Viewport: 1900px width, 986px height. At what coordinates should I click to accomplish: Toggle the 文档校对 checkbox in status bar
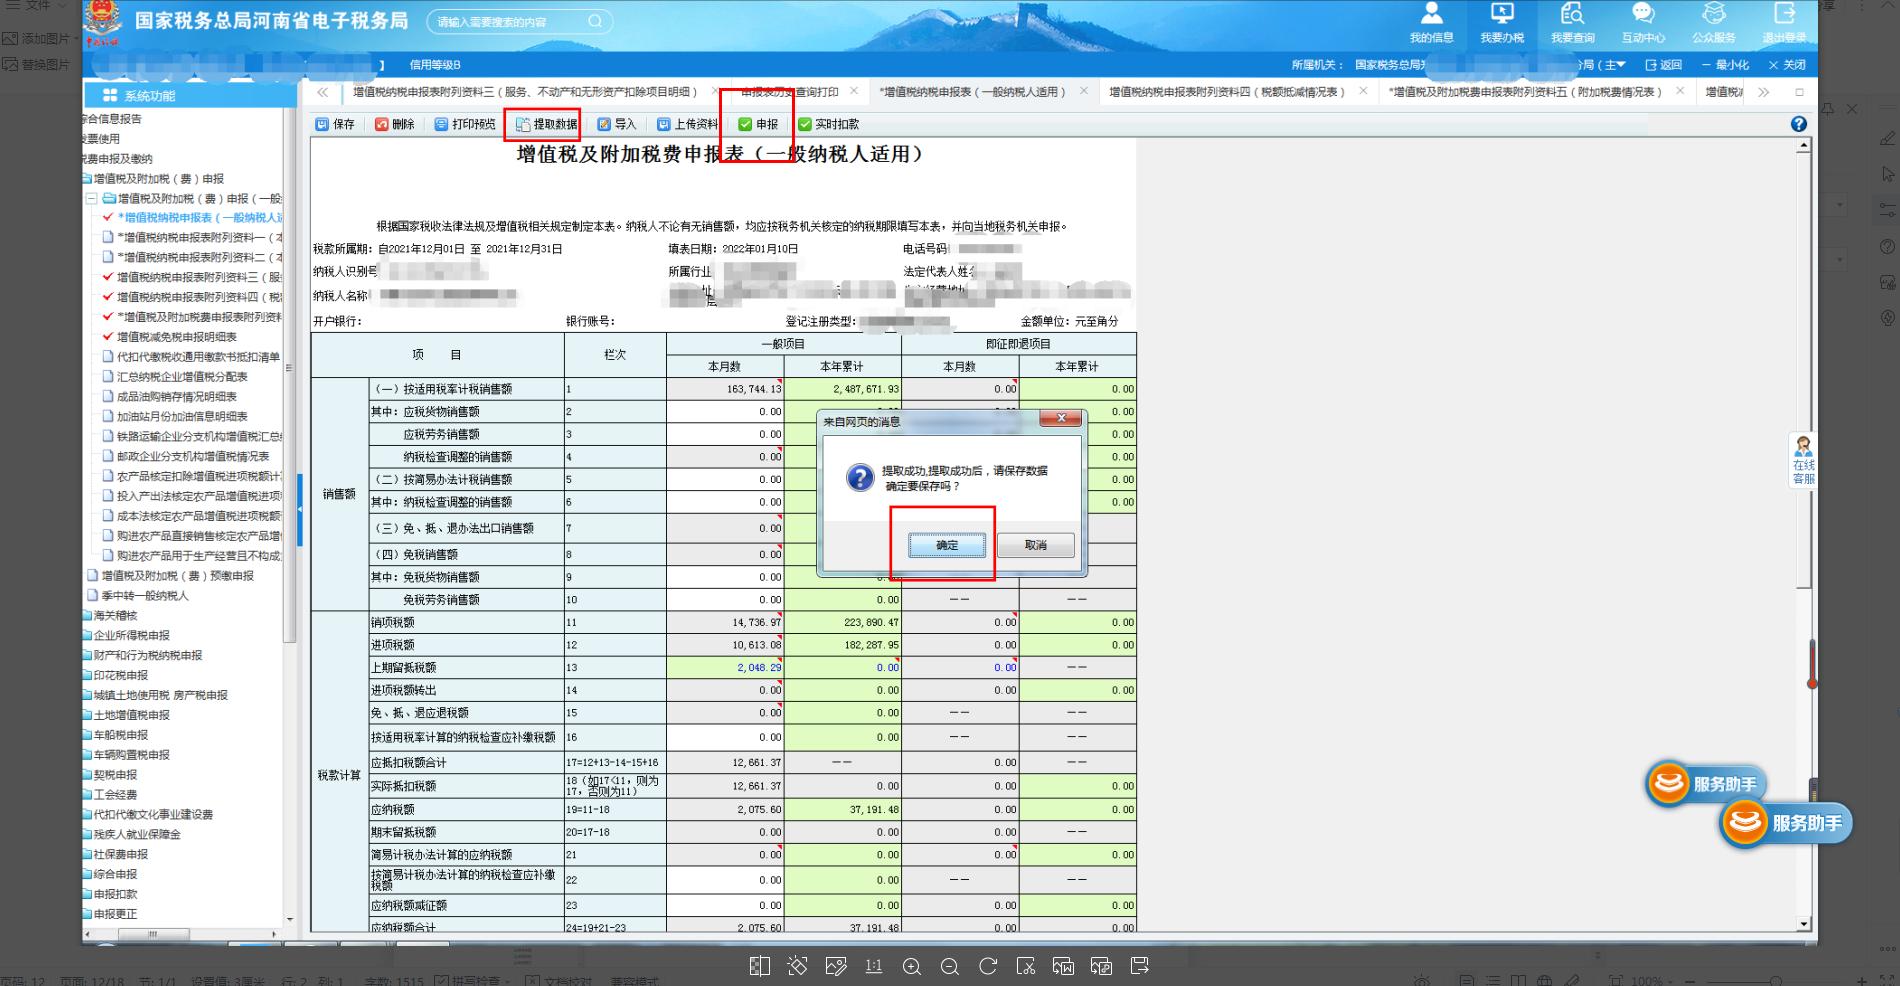[x=530, y=980]
